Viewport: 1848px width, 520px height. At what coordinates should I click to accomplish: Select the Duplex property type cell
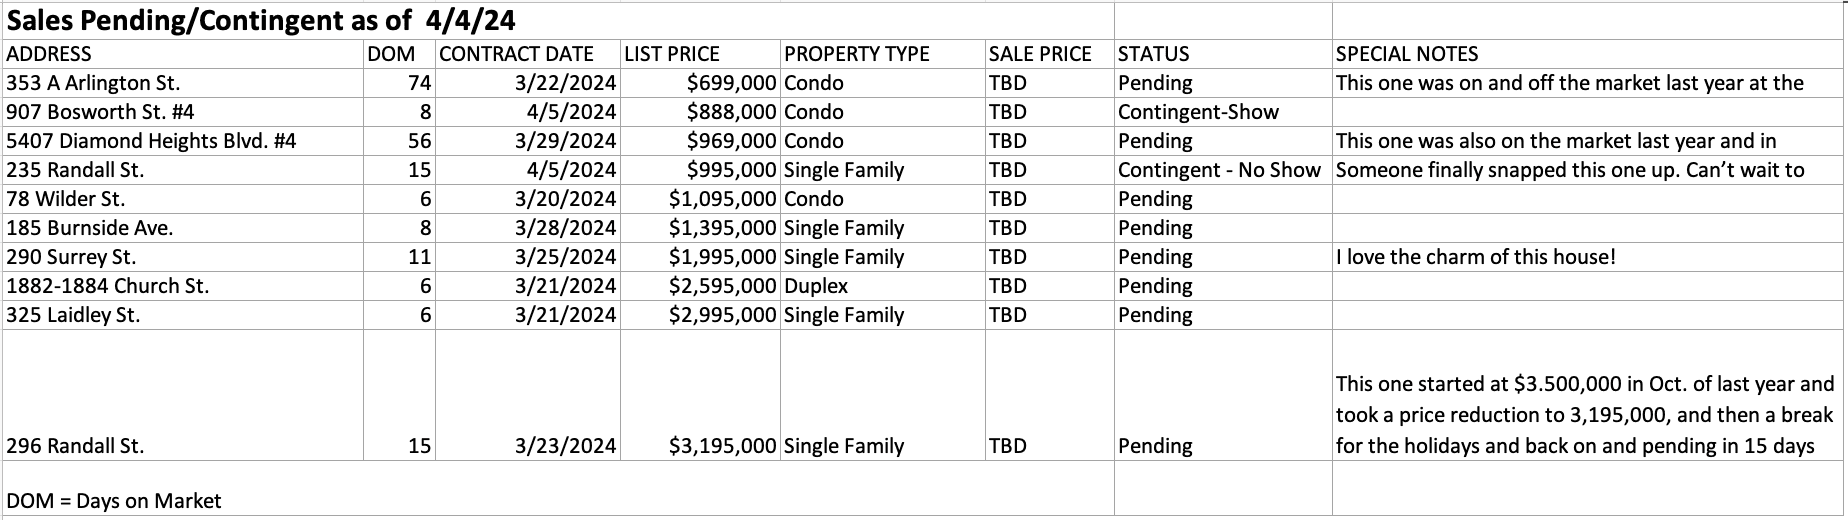pos(883,286)
